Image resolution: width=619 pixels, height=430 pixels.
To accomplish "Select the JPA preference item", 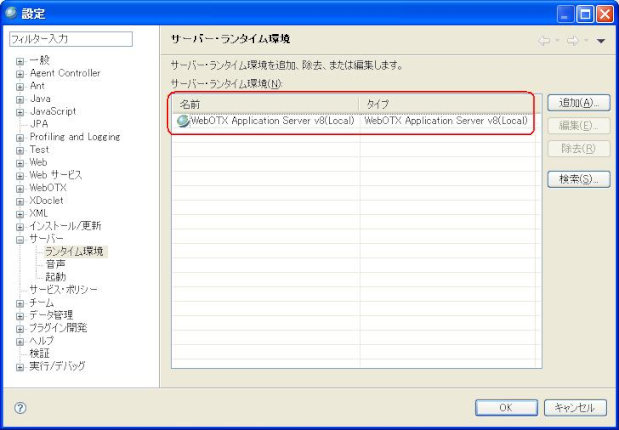I will (39, 124).
